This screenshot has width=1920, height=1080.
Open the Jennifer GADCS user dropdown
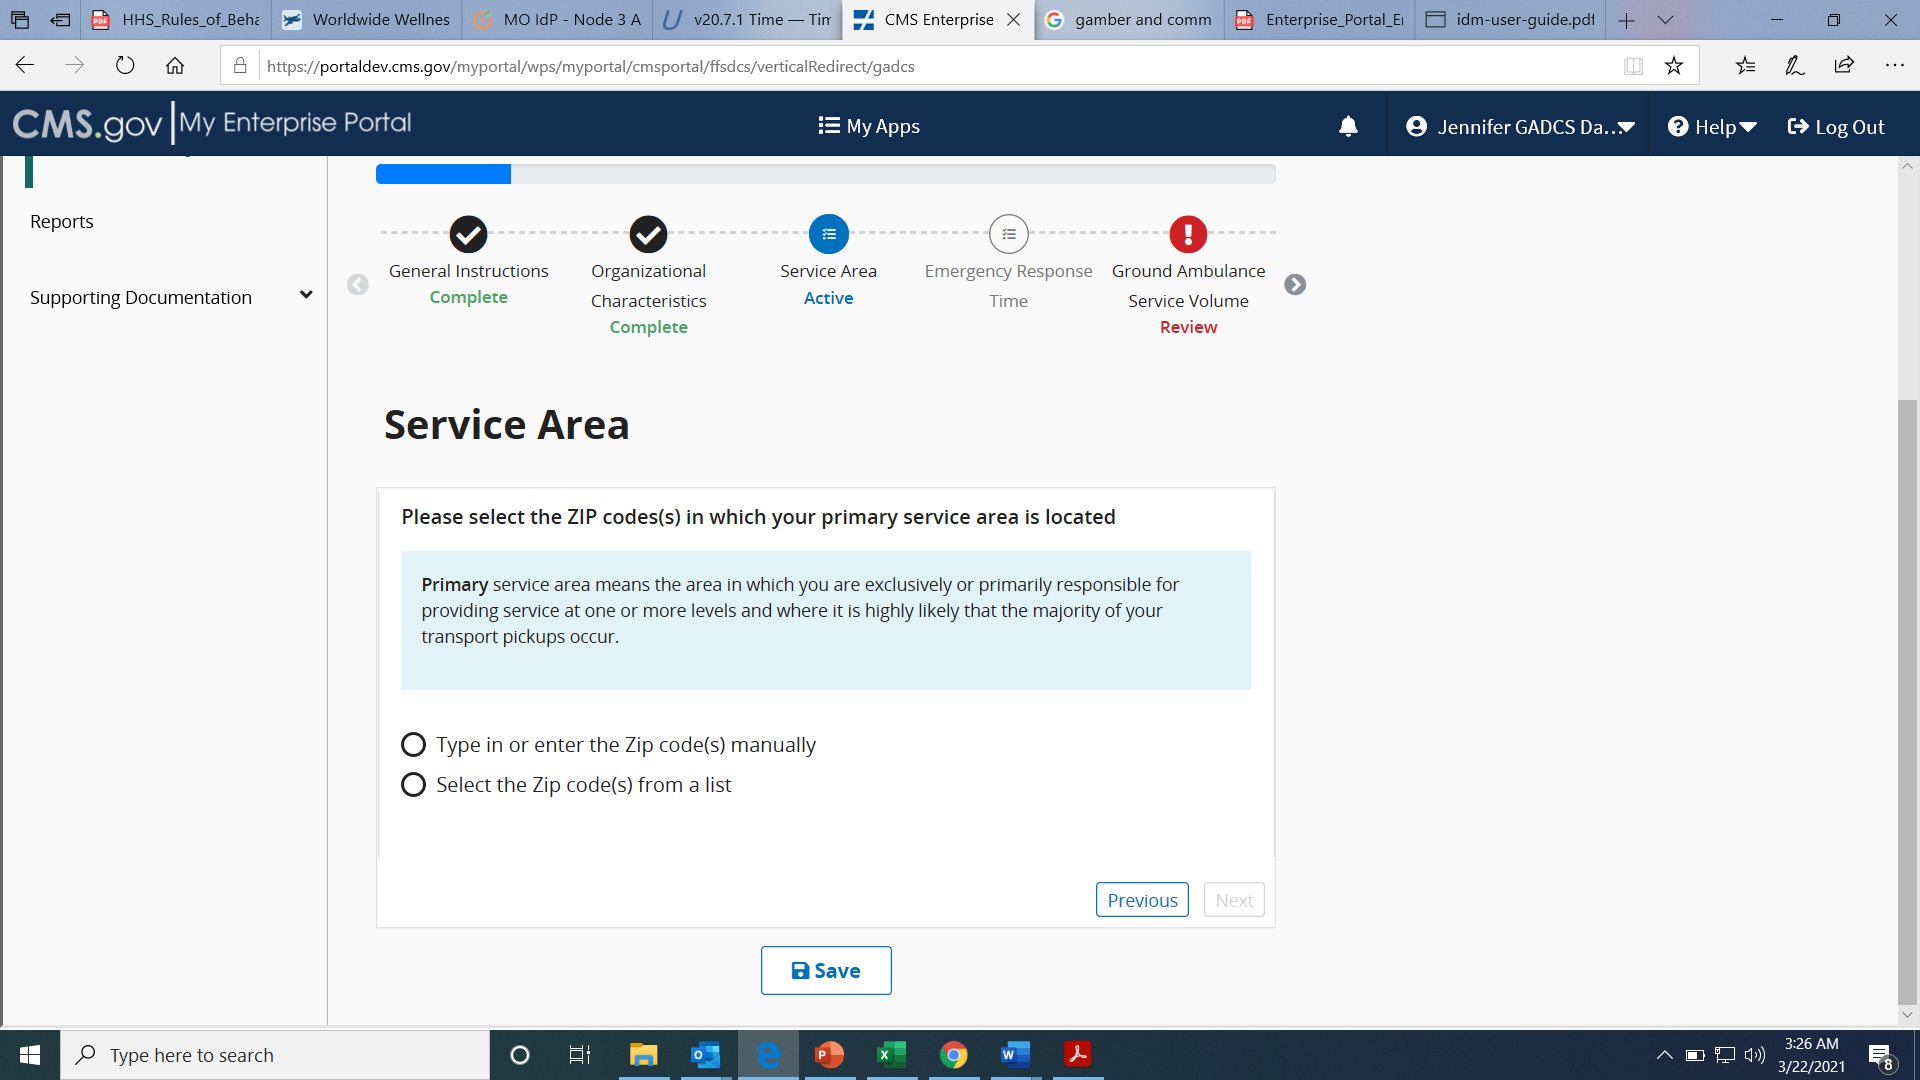tap(1520, 127)
